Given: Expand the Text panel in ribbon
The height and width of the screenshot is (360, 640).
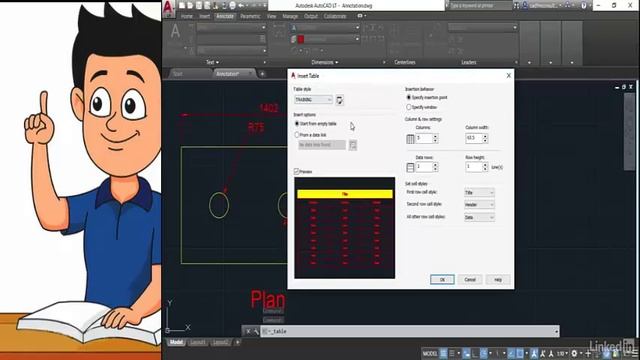Looking at the screenshot, I should click(x=212, y=62).
